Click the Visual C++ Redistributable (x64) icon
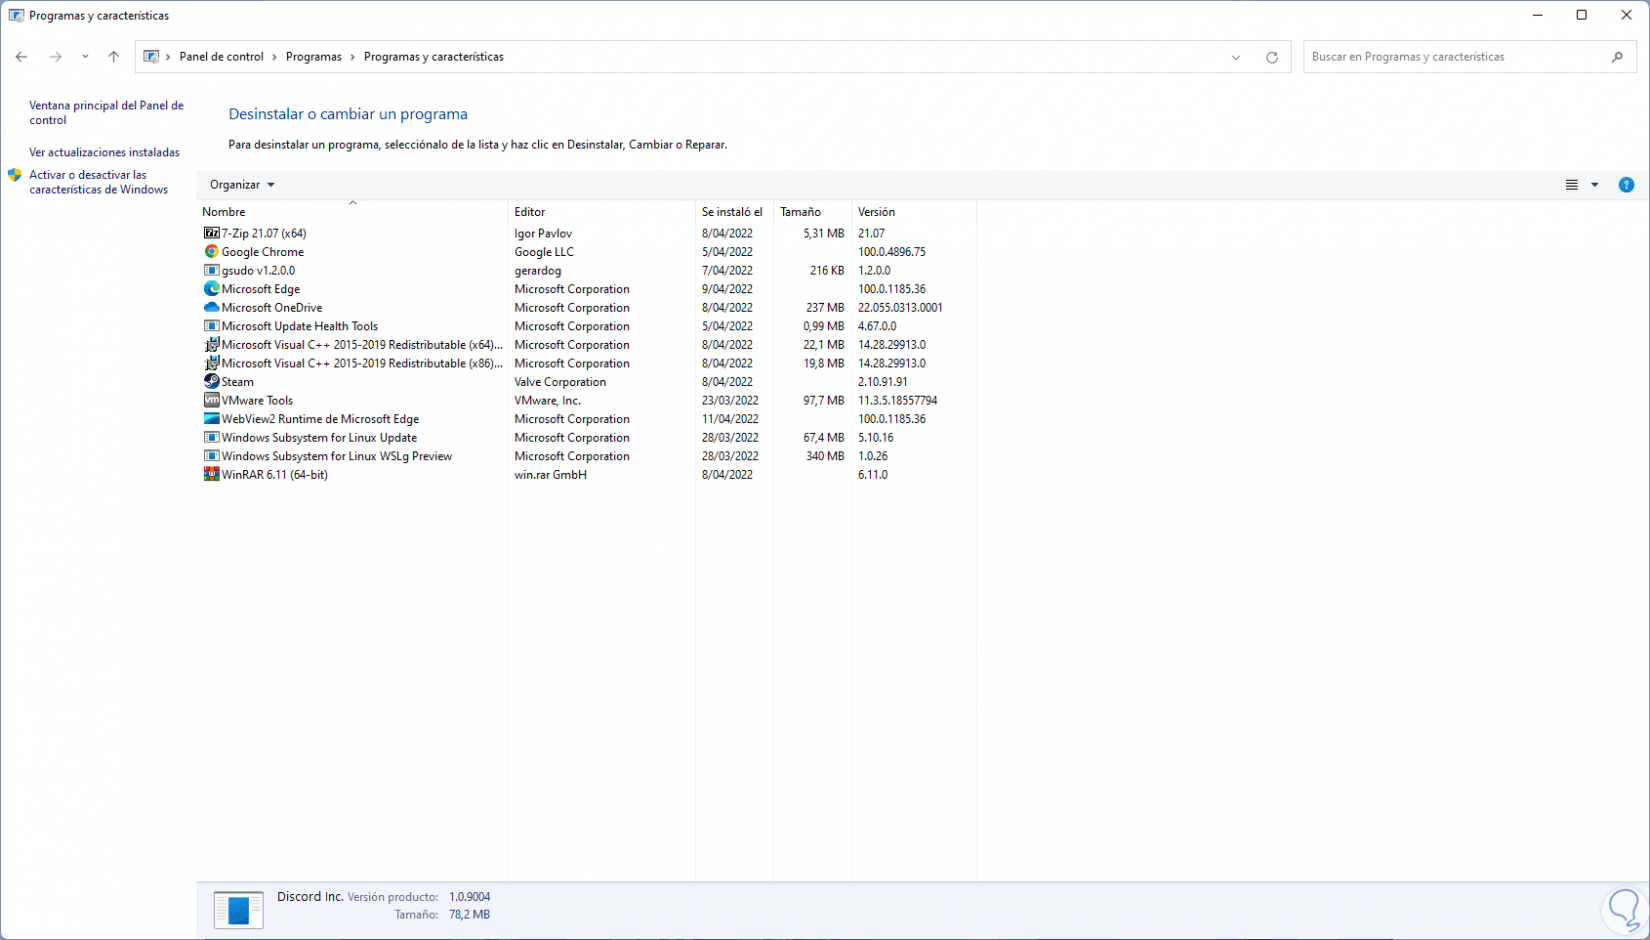1650x940 pixels. click(x=211, y=345)
